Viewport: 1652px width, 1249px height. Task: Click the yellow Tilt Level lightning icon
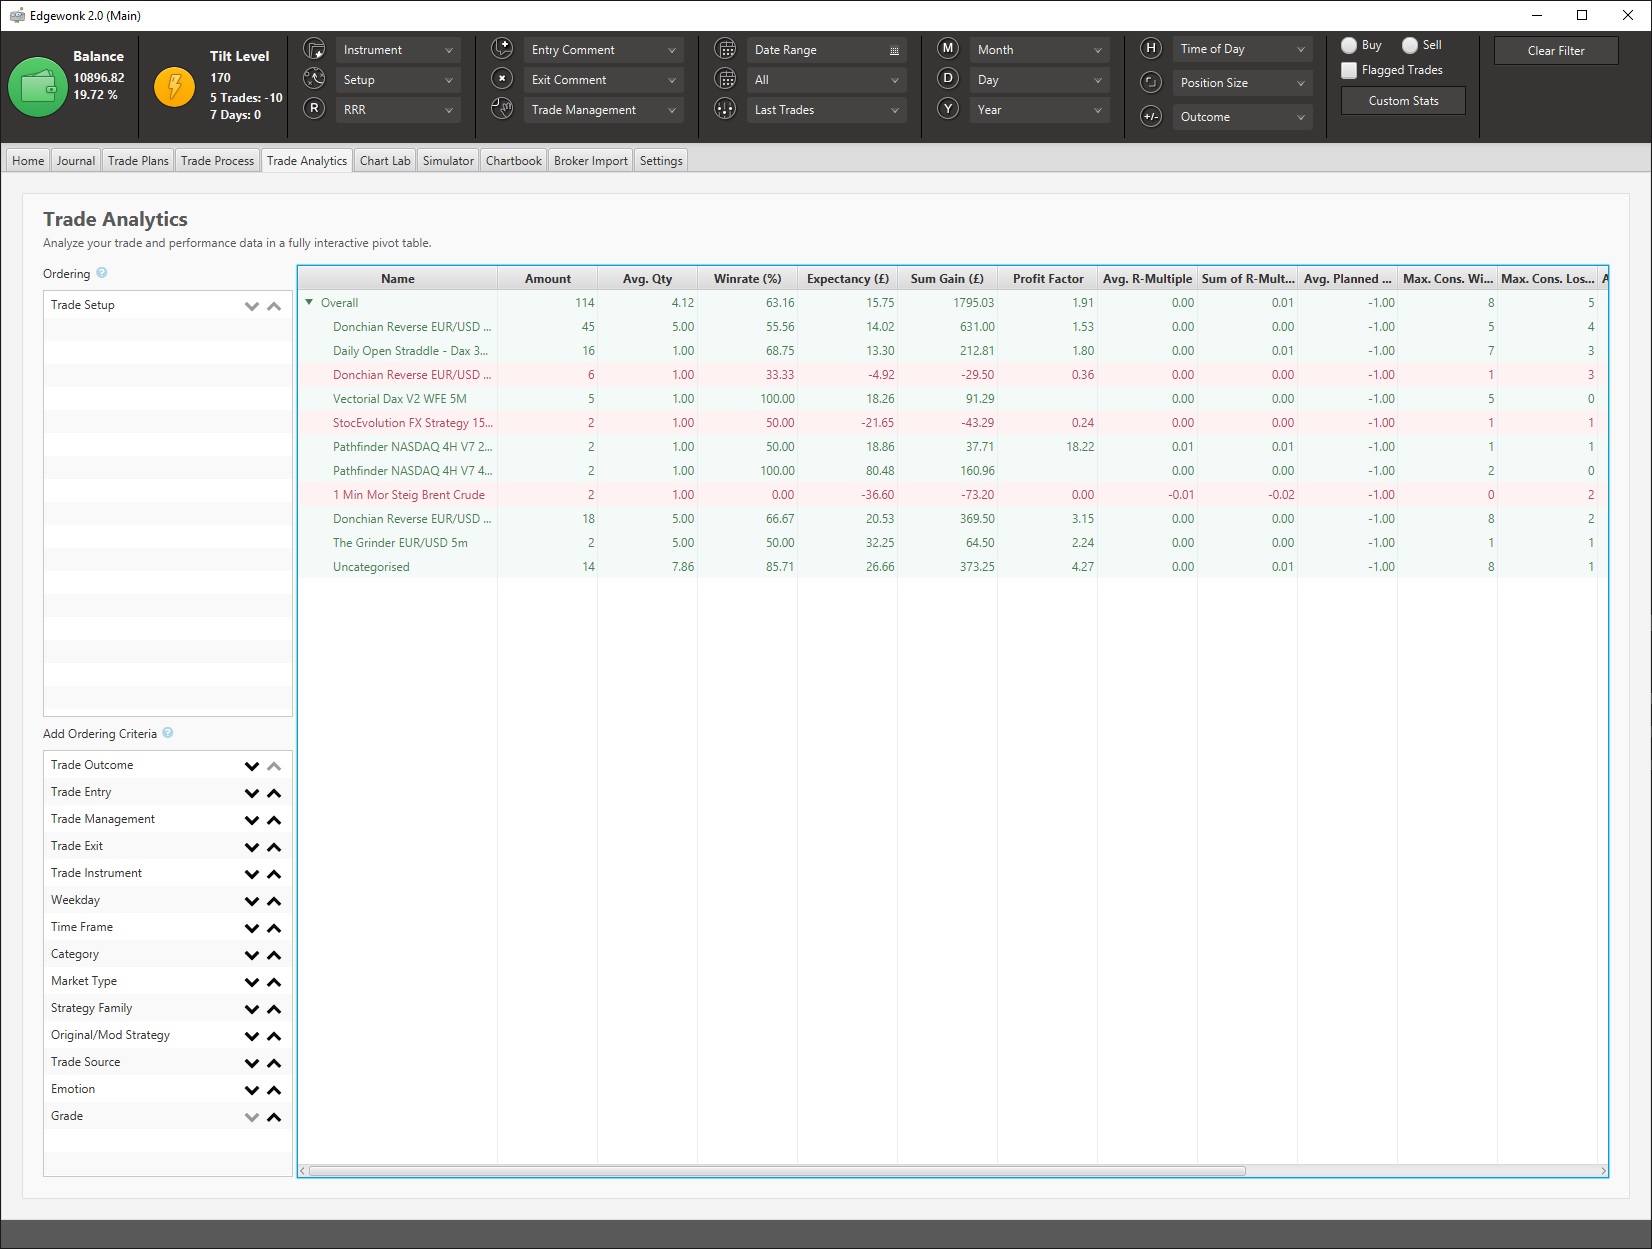point(175,87)
